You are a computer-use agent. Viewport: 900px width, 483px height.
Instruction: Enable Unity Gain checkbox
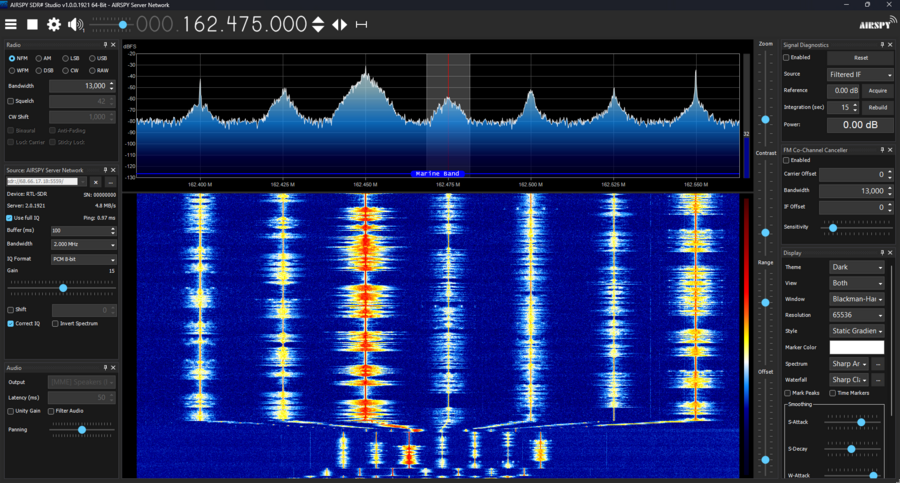point(10,411)
